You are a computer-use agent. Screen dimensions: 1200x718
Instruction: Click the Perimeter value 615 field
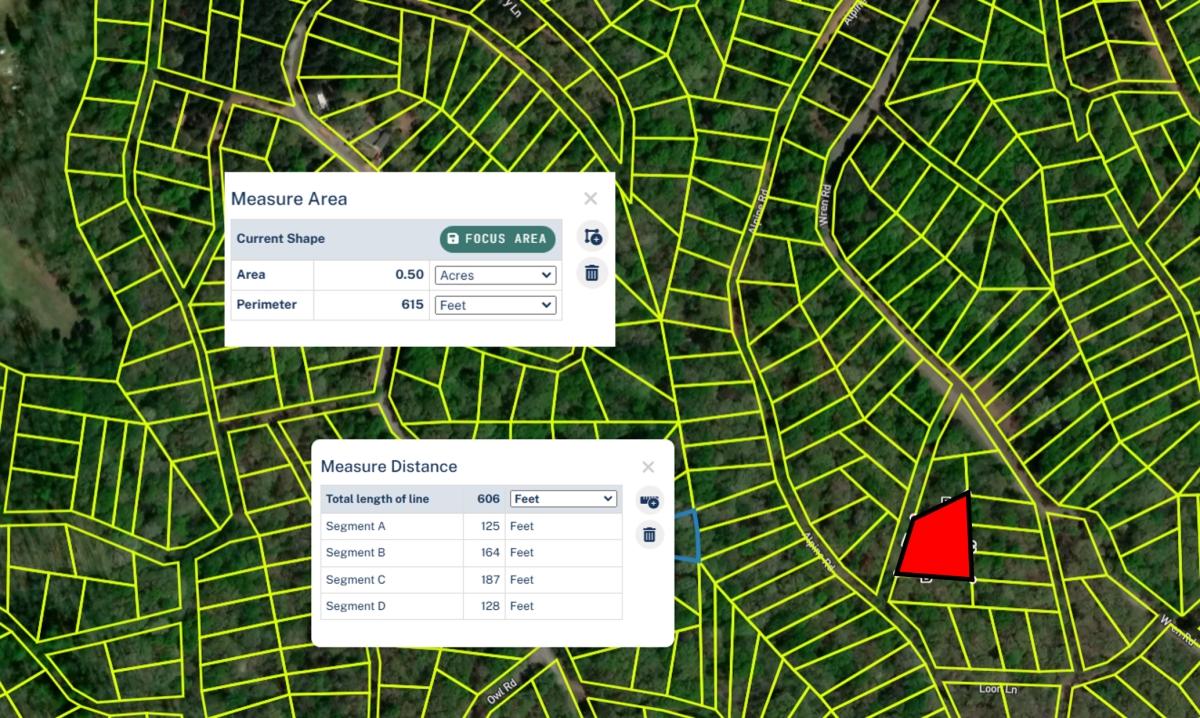tap(372, 305)
